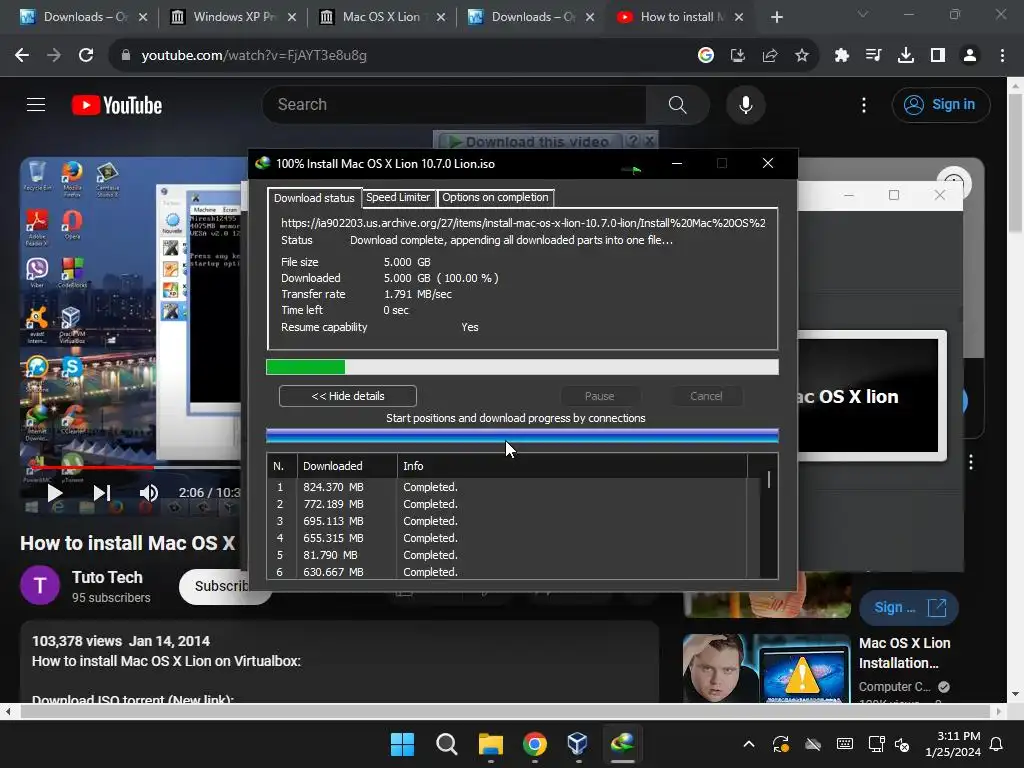Click the Chrome address bar URL
The height and width of the screenshot is (768, 1024).
[254, 56]
